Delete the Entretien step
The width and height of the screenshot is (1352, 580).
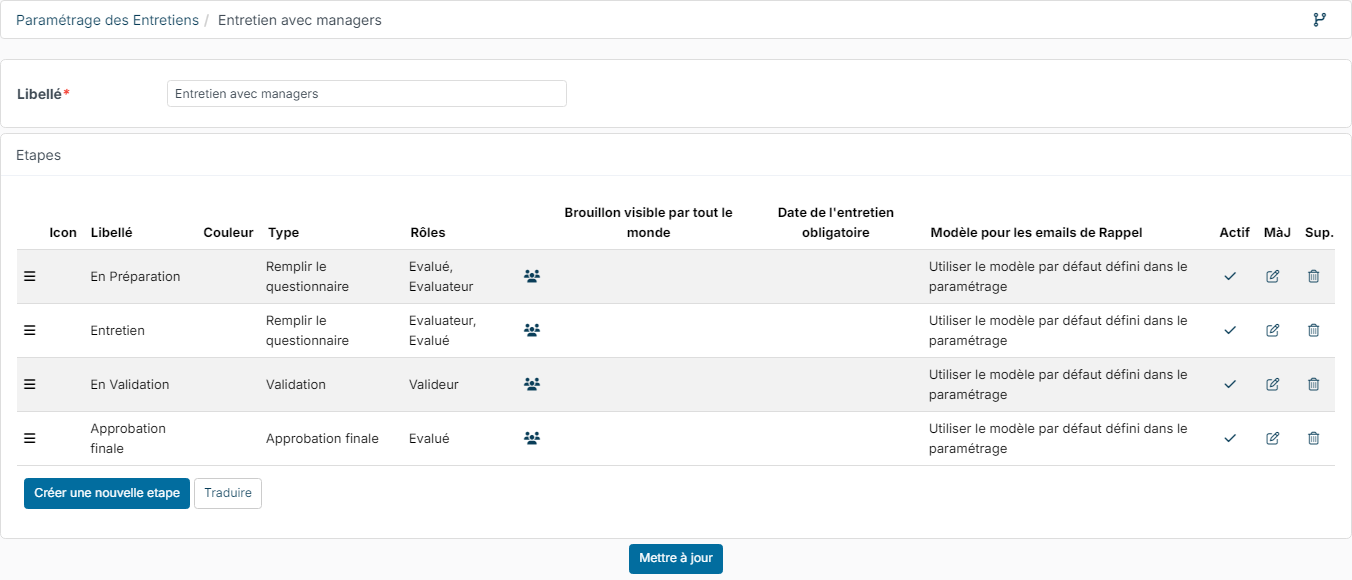(x=1314, y=330)
